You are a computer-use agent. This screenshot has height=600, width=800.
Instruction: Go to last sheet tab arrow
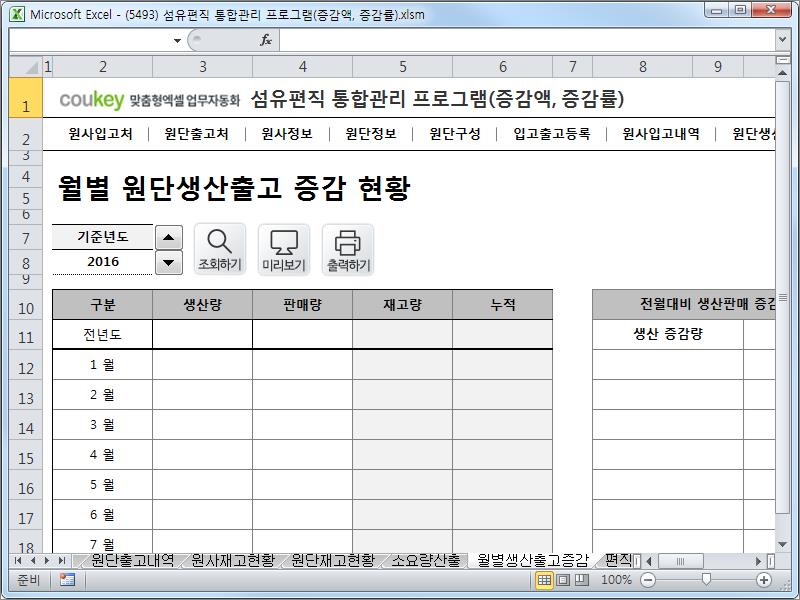pyautogui.click(x=62, y=561)
